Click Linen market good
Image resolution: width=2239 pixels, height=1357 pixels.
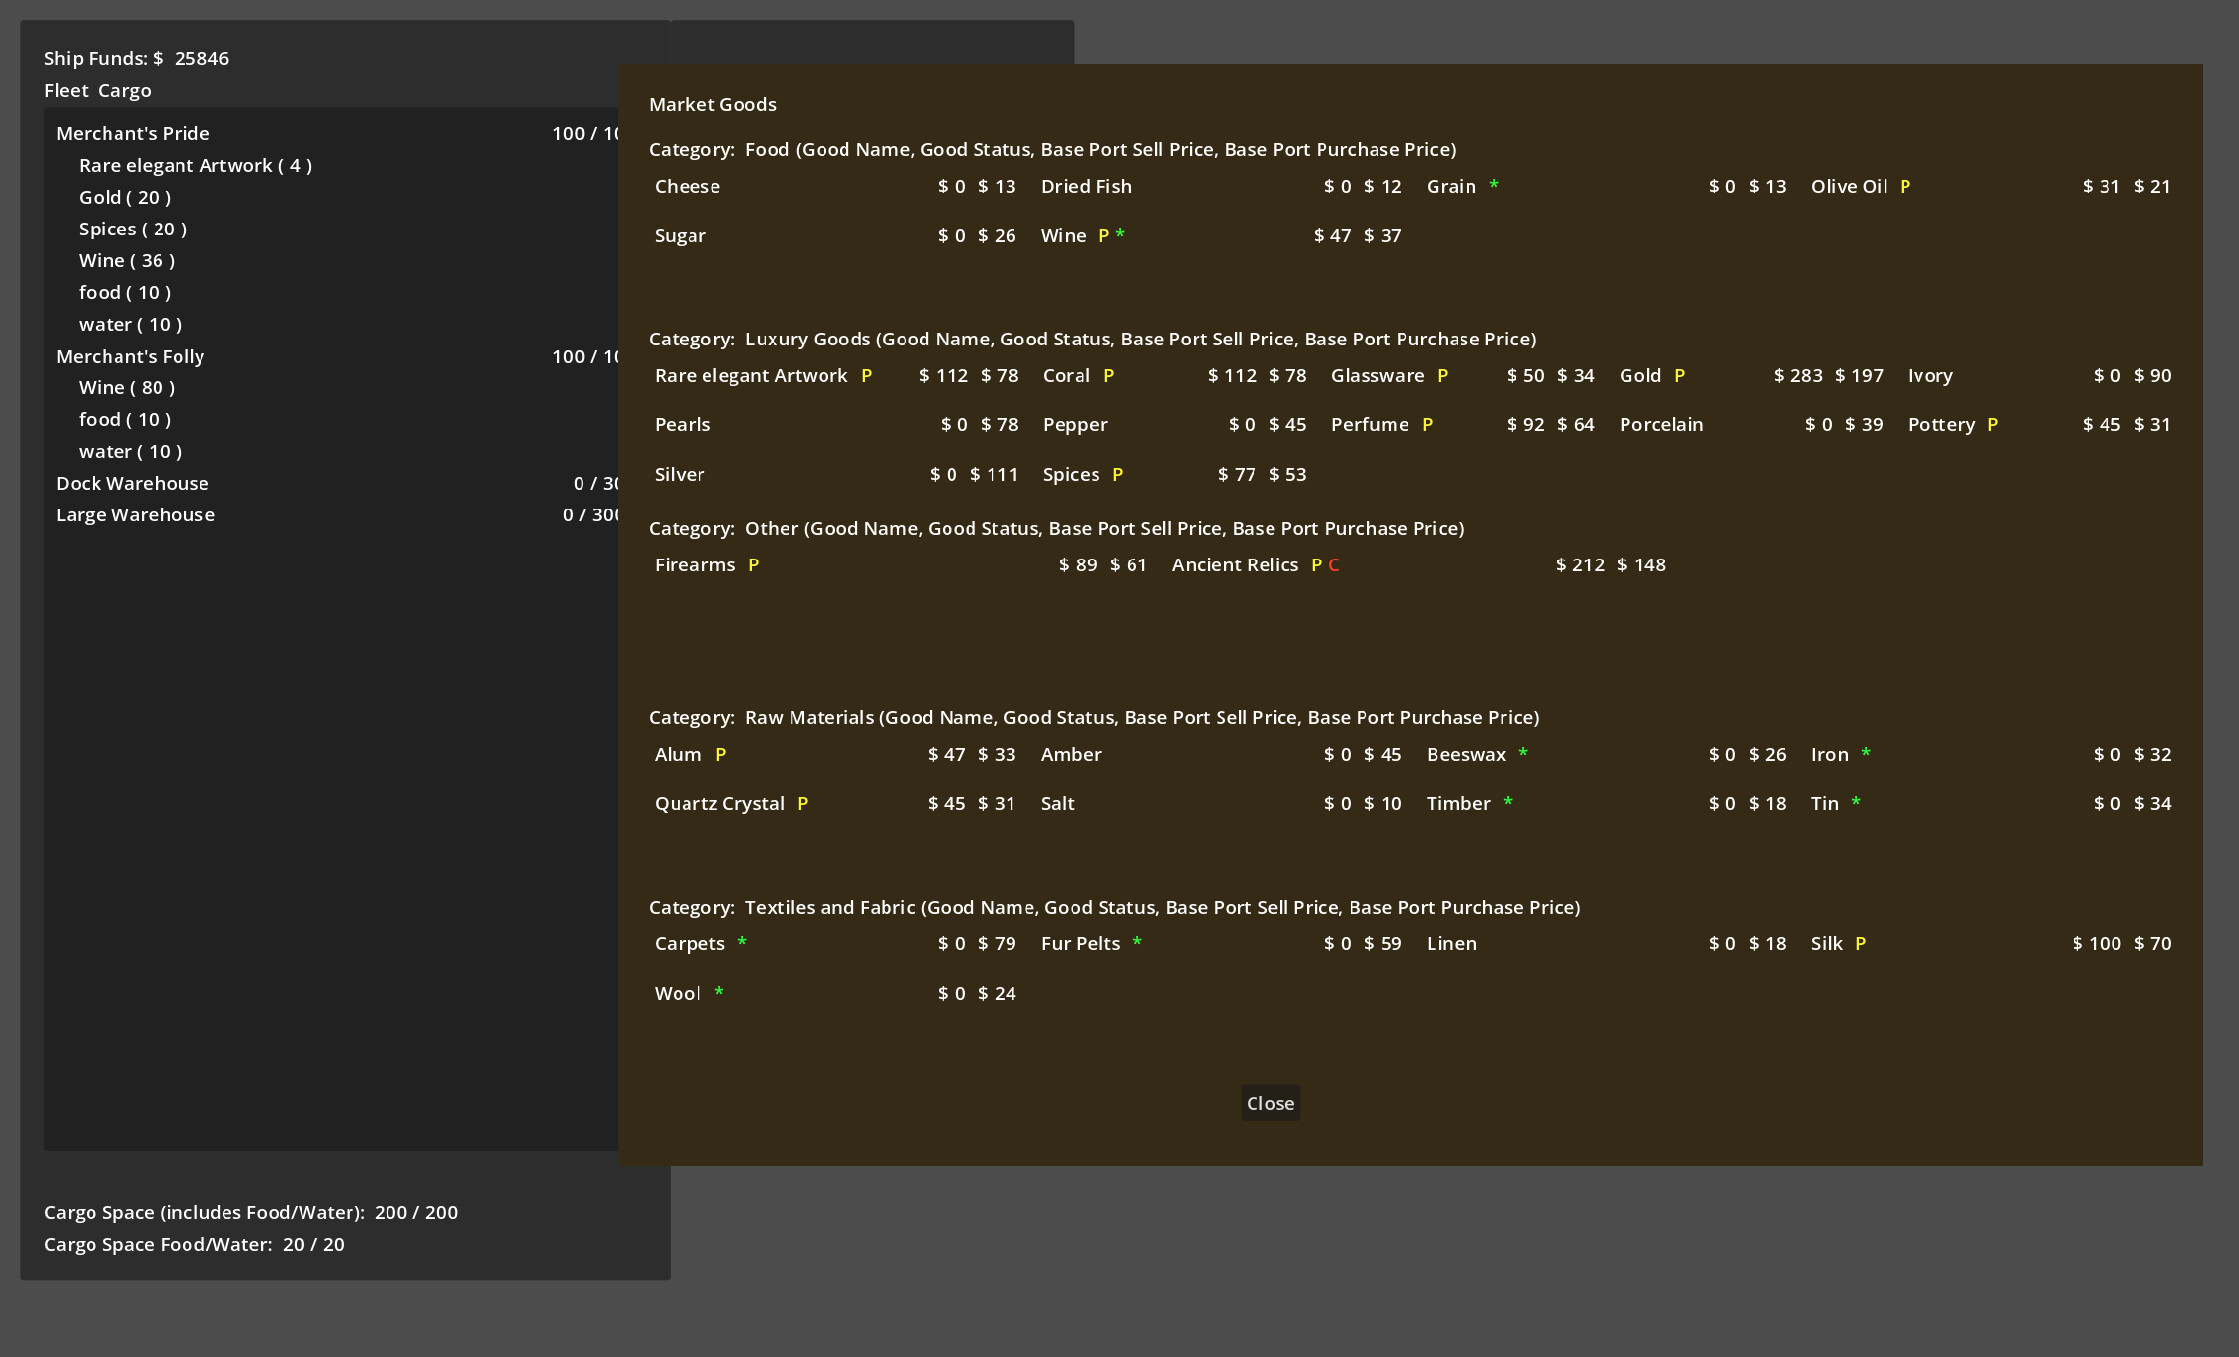click(x=1451, y=943)
